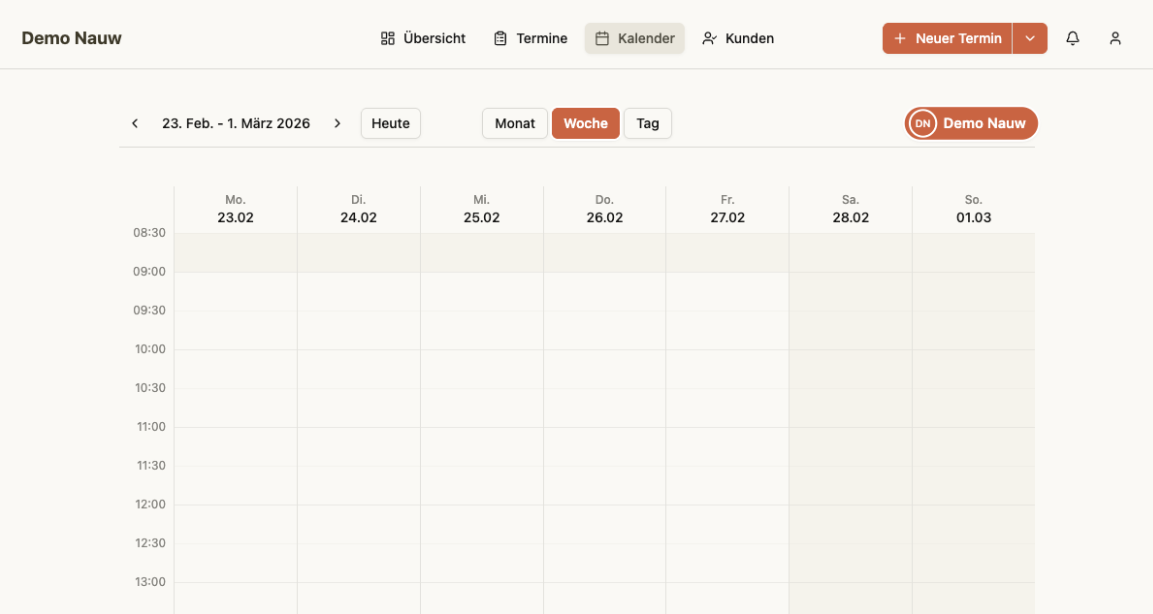Select the Di. 24.02 day header
The image size is (1153, 614).
pos(358,209)
